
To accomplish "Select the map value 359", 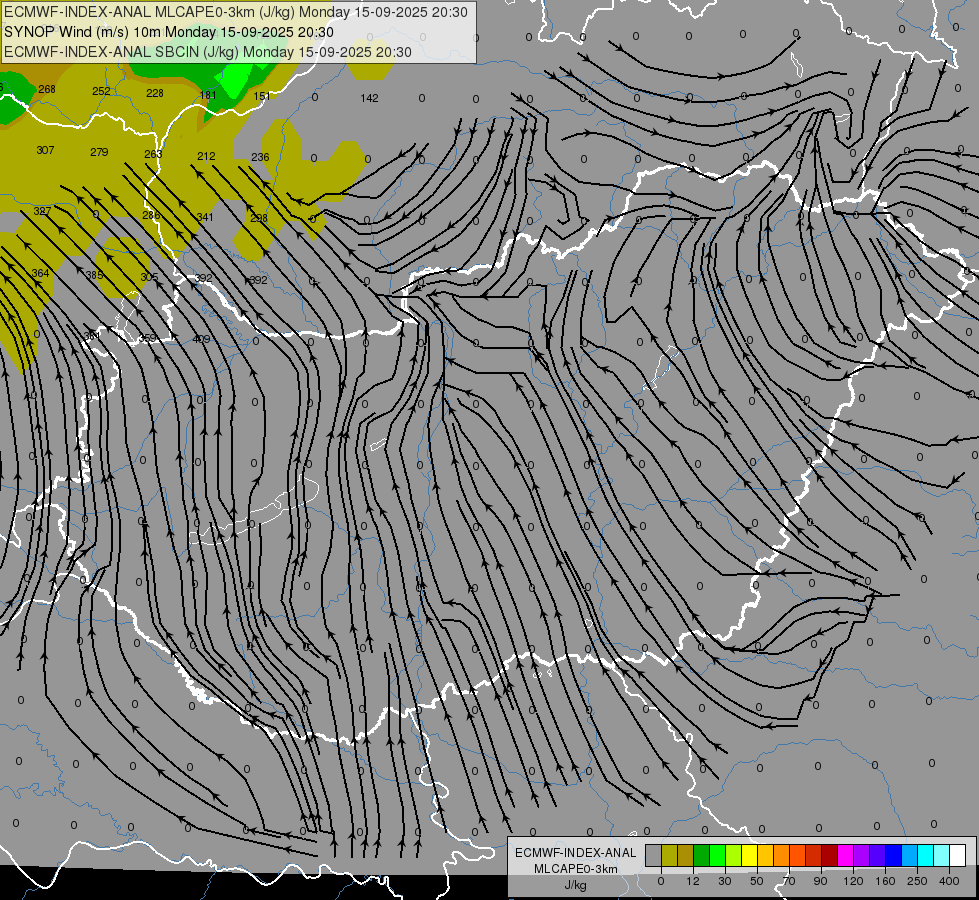I will point(147,338).
